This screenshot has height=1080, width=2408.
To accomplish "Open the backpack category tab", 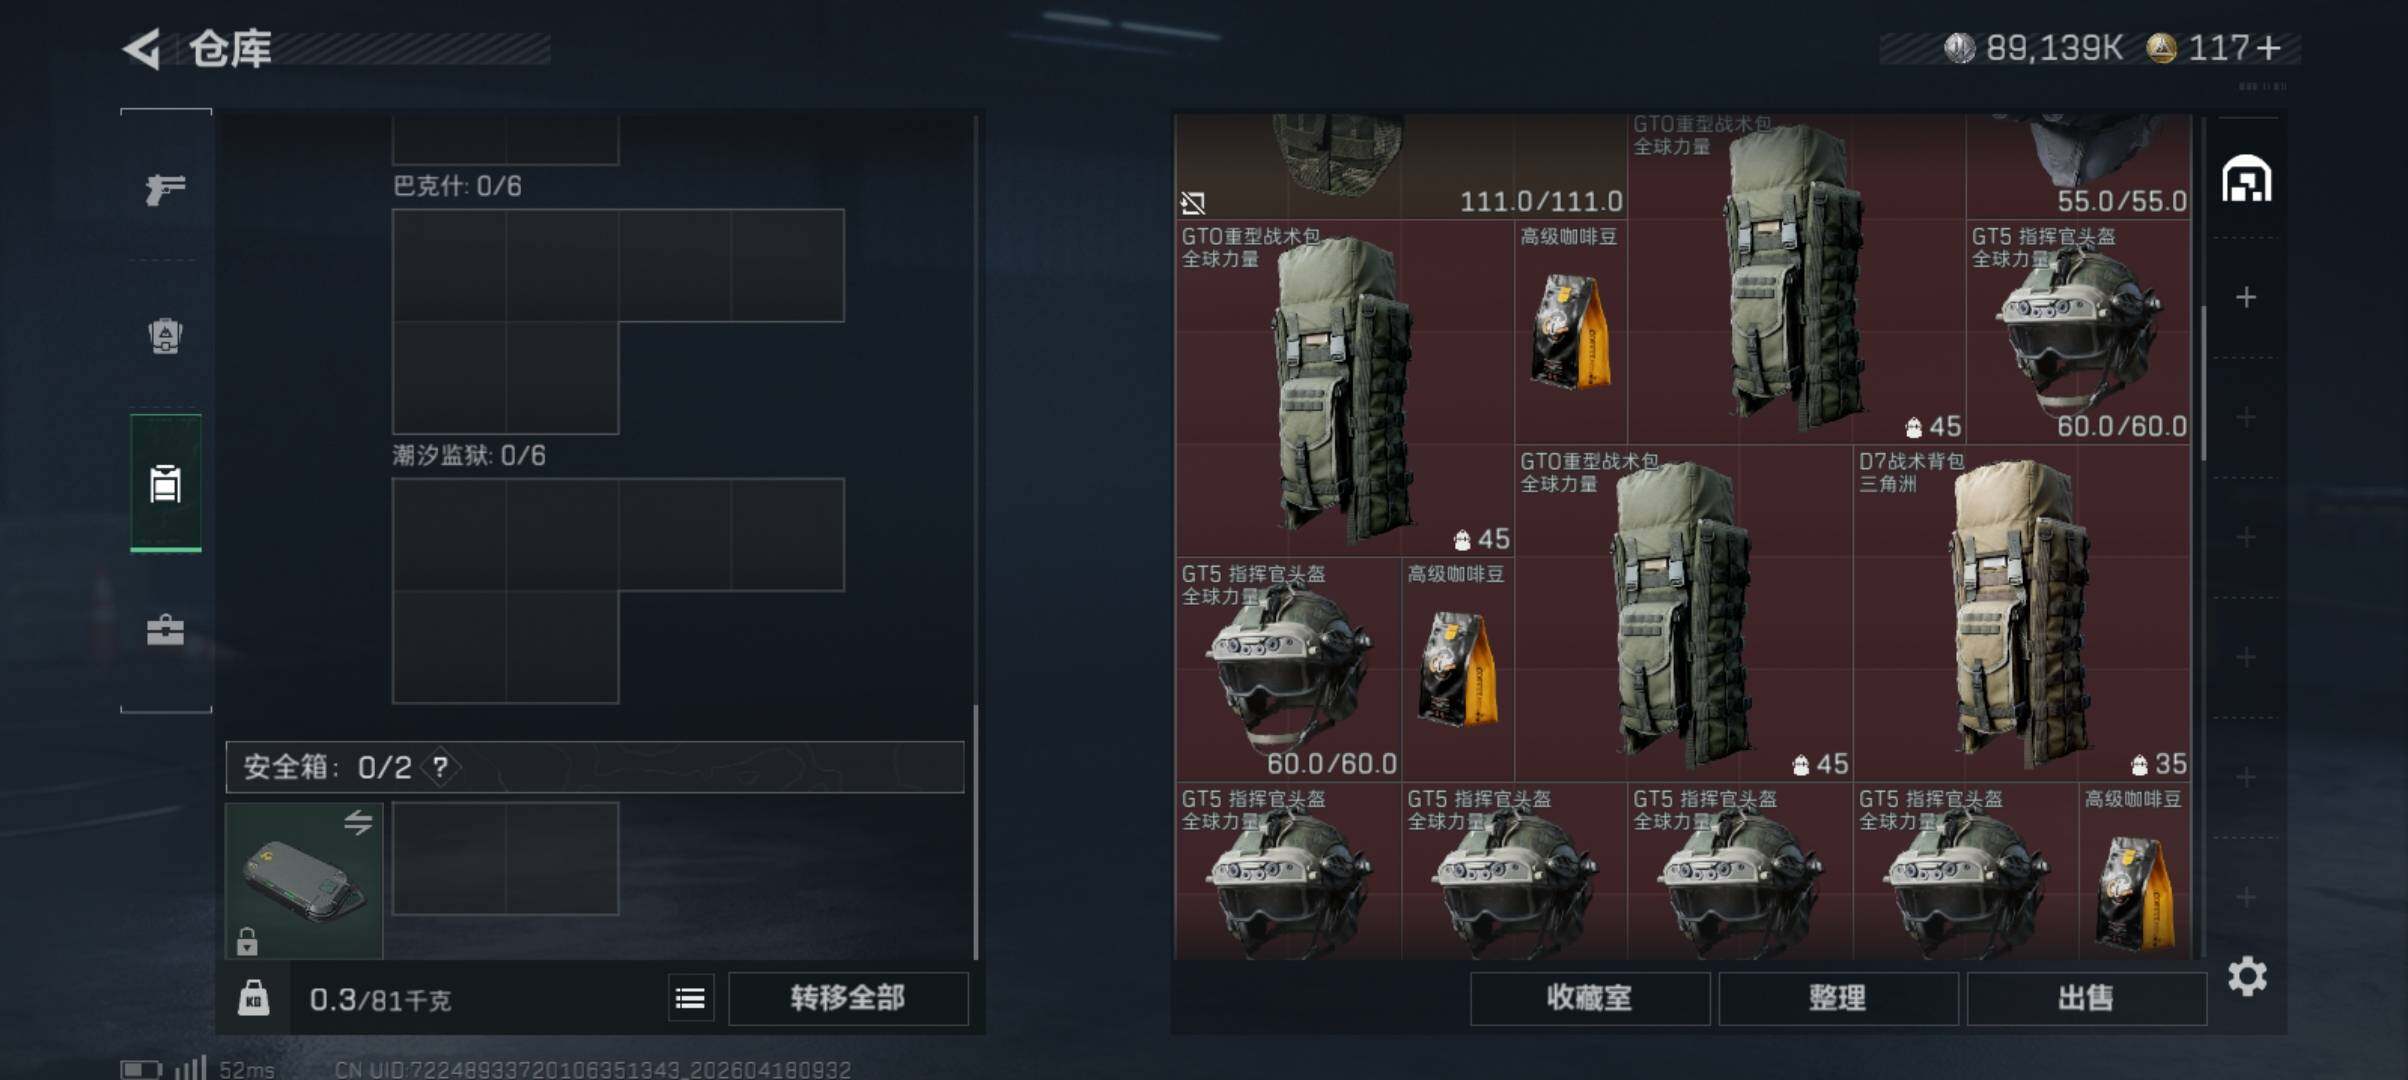I will coord(165,483).
